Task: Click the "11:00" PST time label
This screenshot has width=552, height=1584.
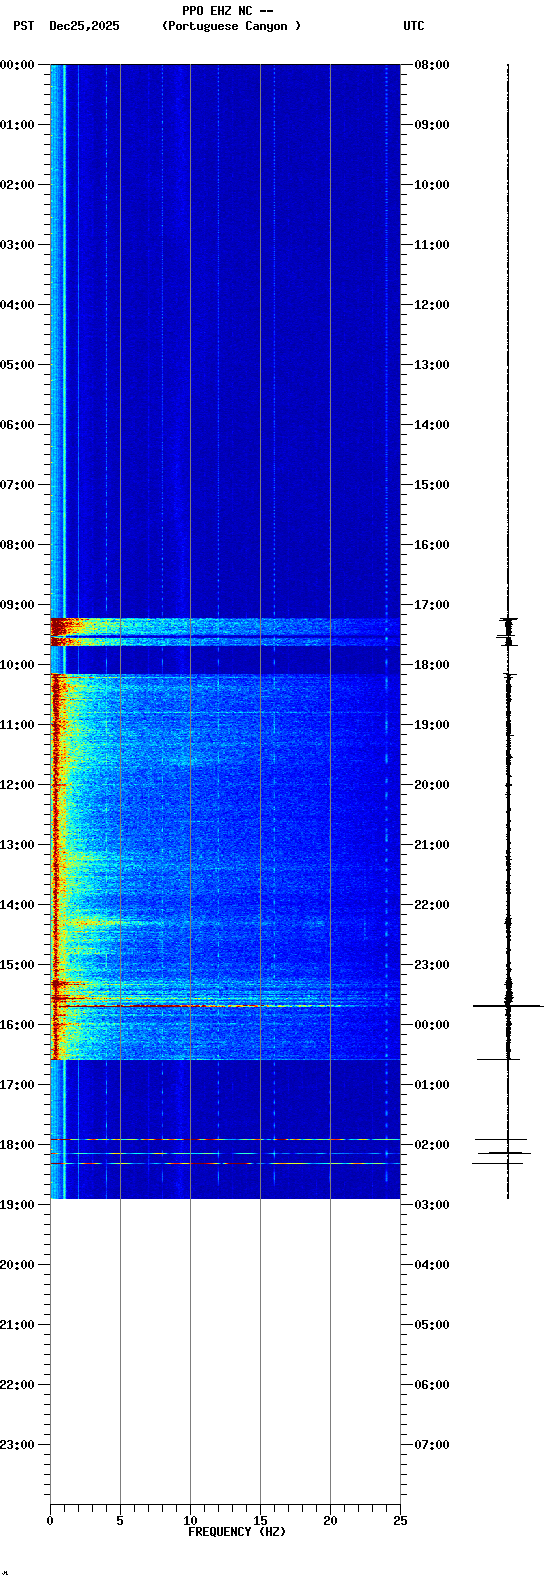Action: [18, 725]
